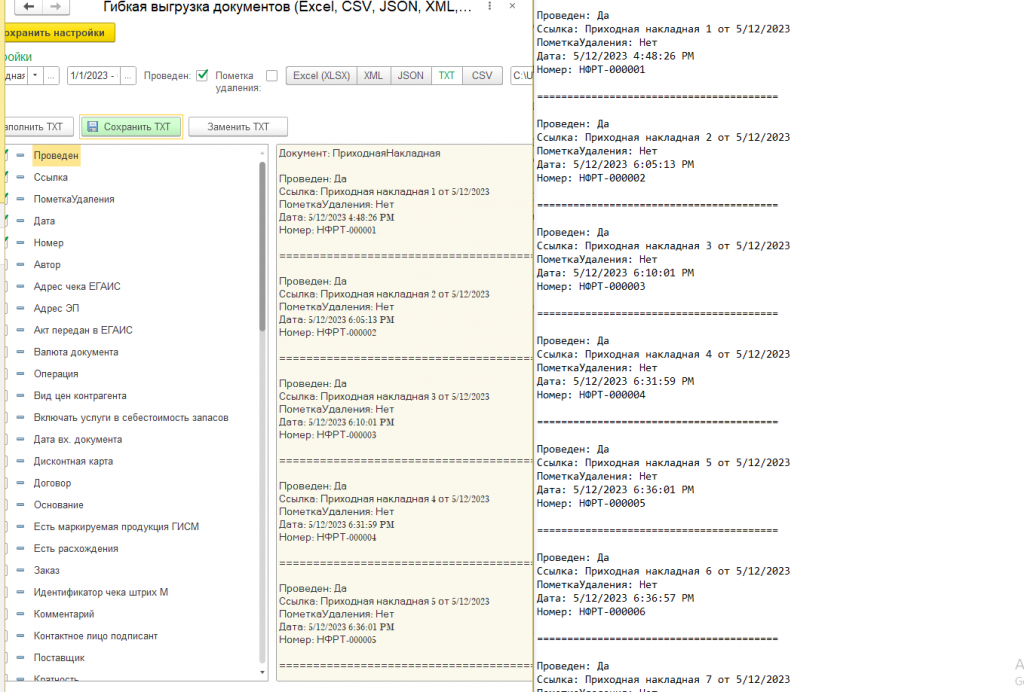Switch to the TXT format tab
1024x692 pixels.
click(447, 76)
